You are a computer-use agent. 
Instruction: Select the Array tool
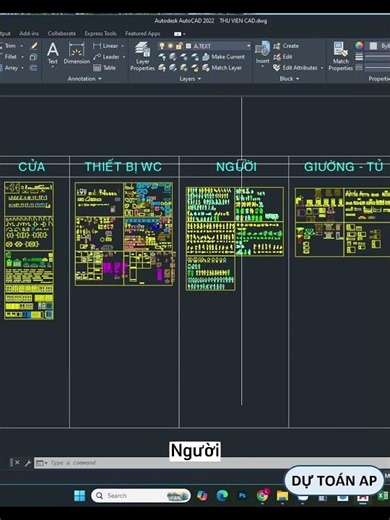click(x=9, y=68)
